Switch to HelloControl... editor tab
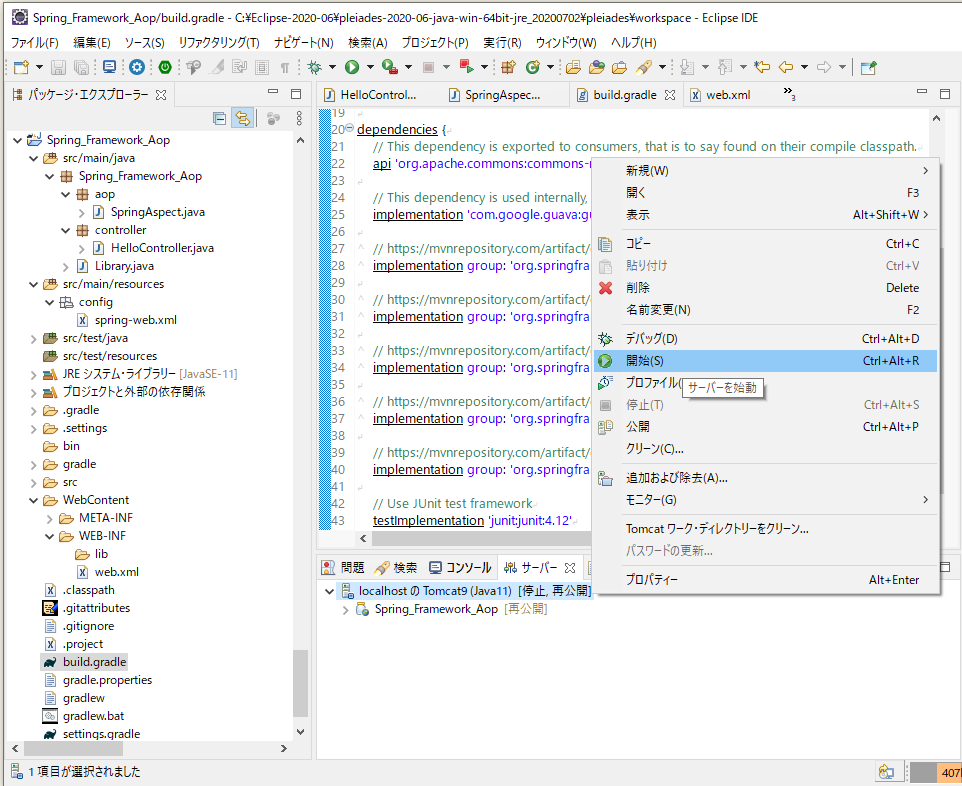 (371, 94)
